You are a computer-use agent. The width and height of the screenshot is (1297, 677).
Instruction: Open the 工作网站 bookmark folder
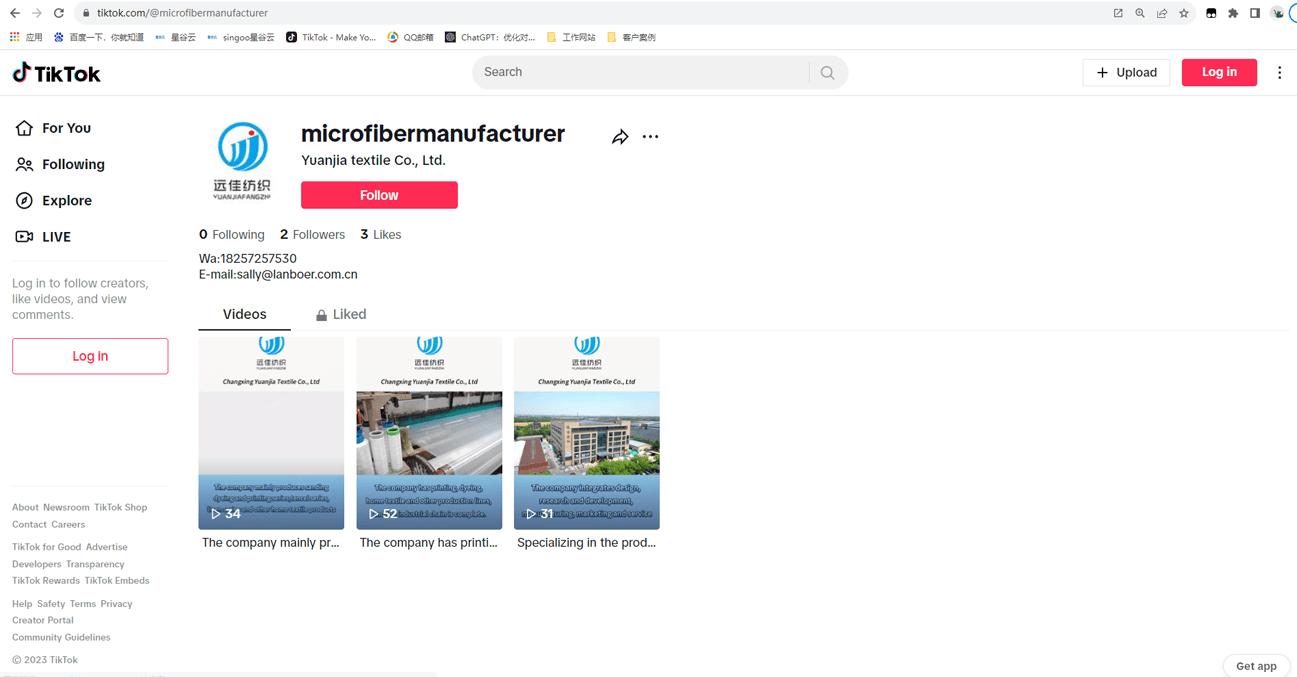[x=571, y=37]
